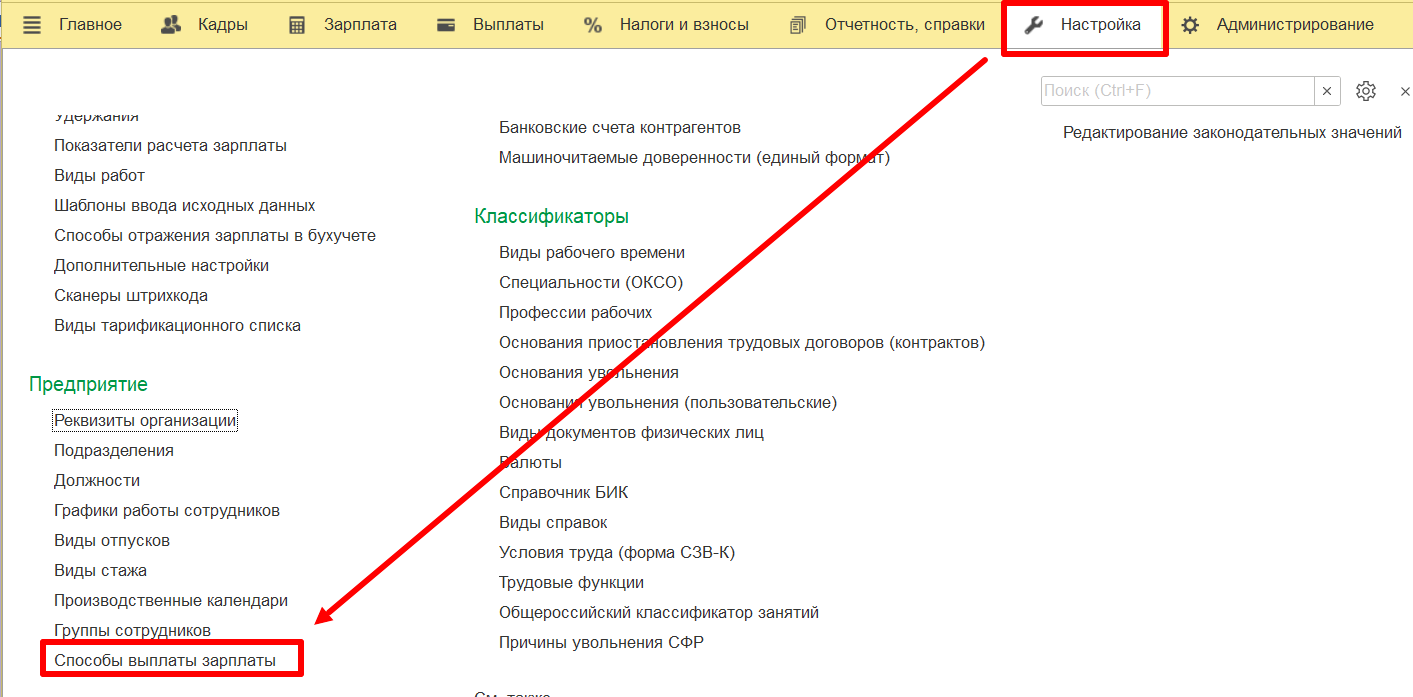Open the Главное section
Screen dimensions: 1413x697
(x=90, y=25)
